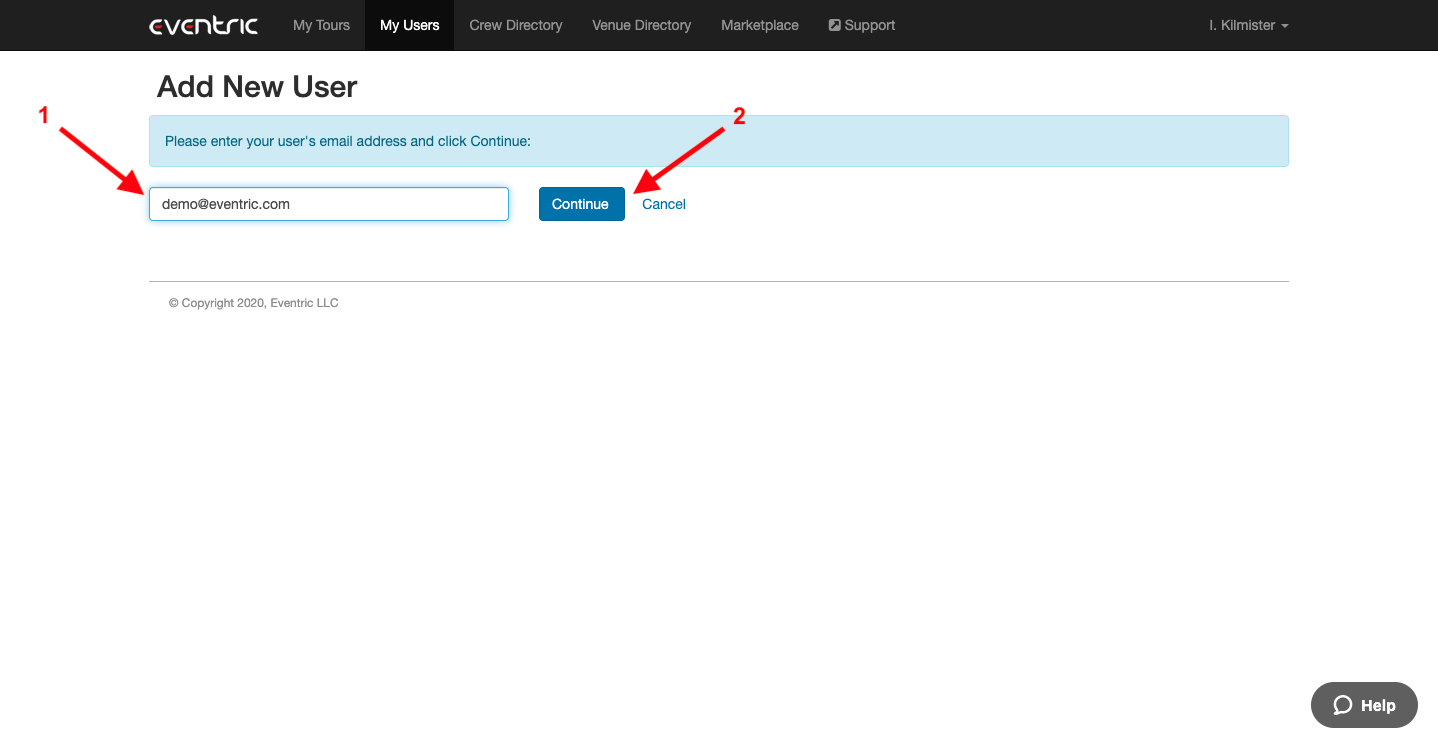Click the blue instruction banner
The image size is (1438, 738).
718,140
